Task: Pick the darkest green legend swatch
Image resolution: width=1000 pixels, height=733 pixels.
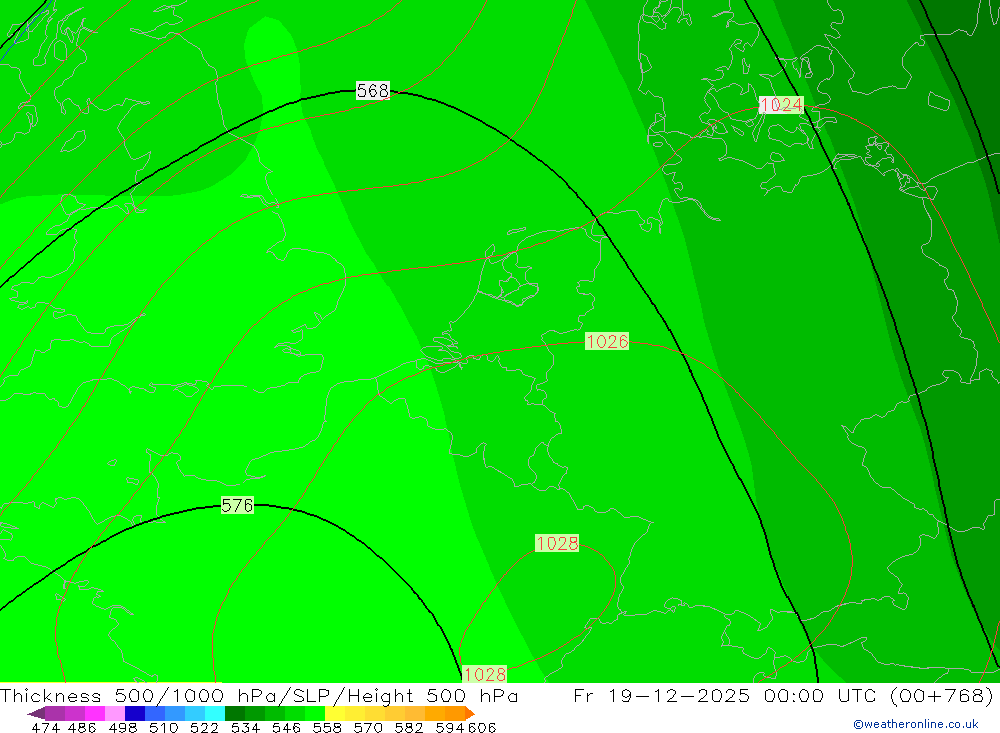Action: click(x=235, y=713)
